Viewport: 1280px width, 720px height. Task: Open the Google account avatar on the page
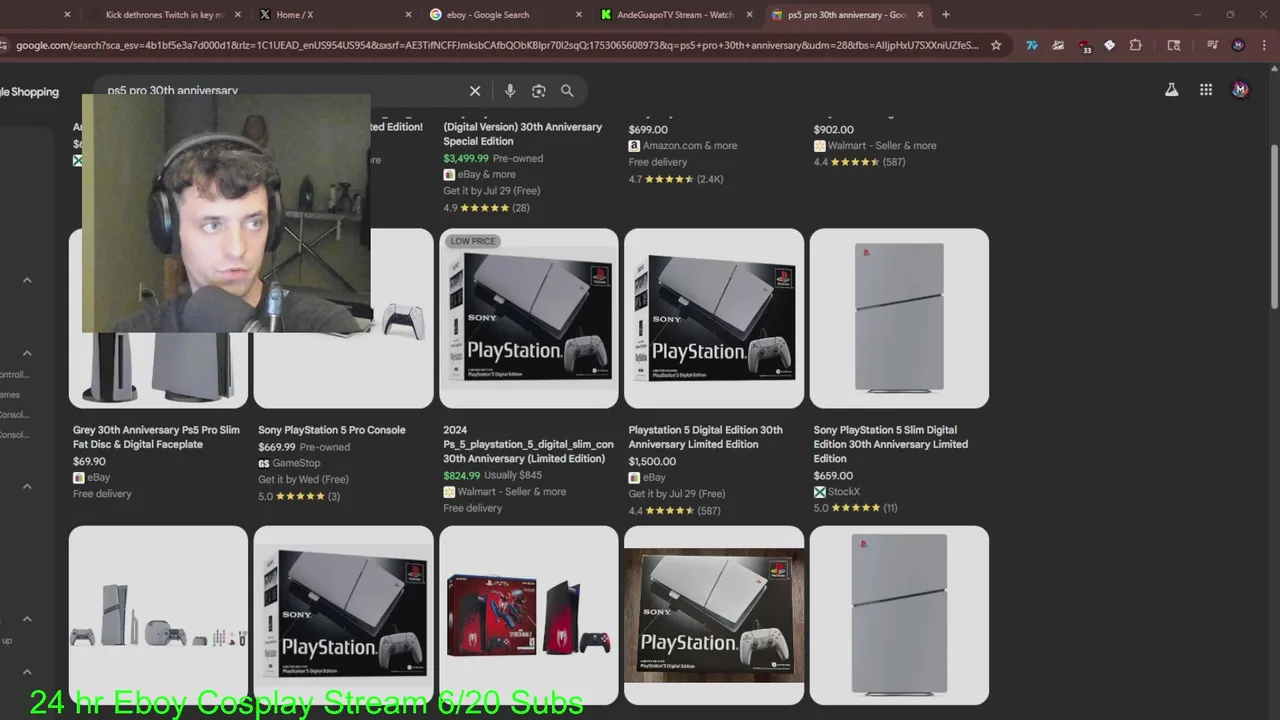[x=1240, y=90]
